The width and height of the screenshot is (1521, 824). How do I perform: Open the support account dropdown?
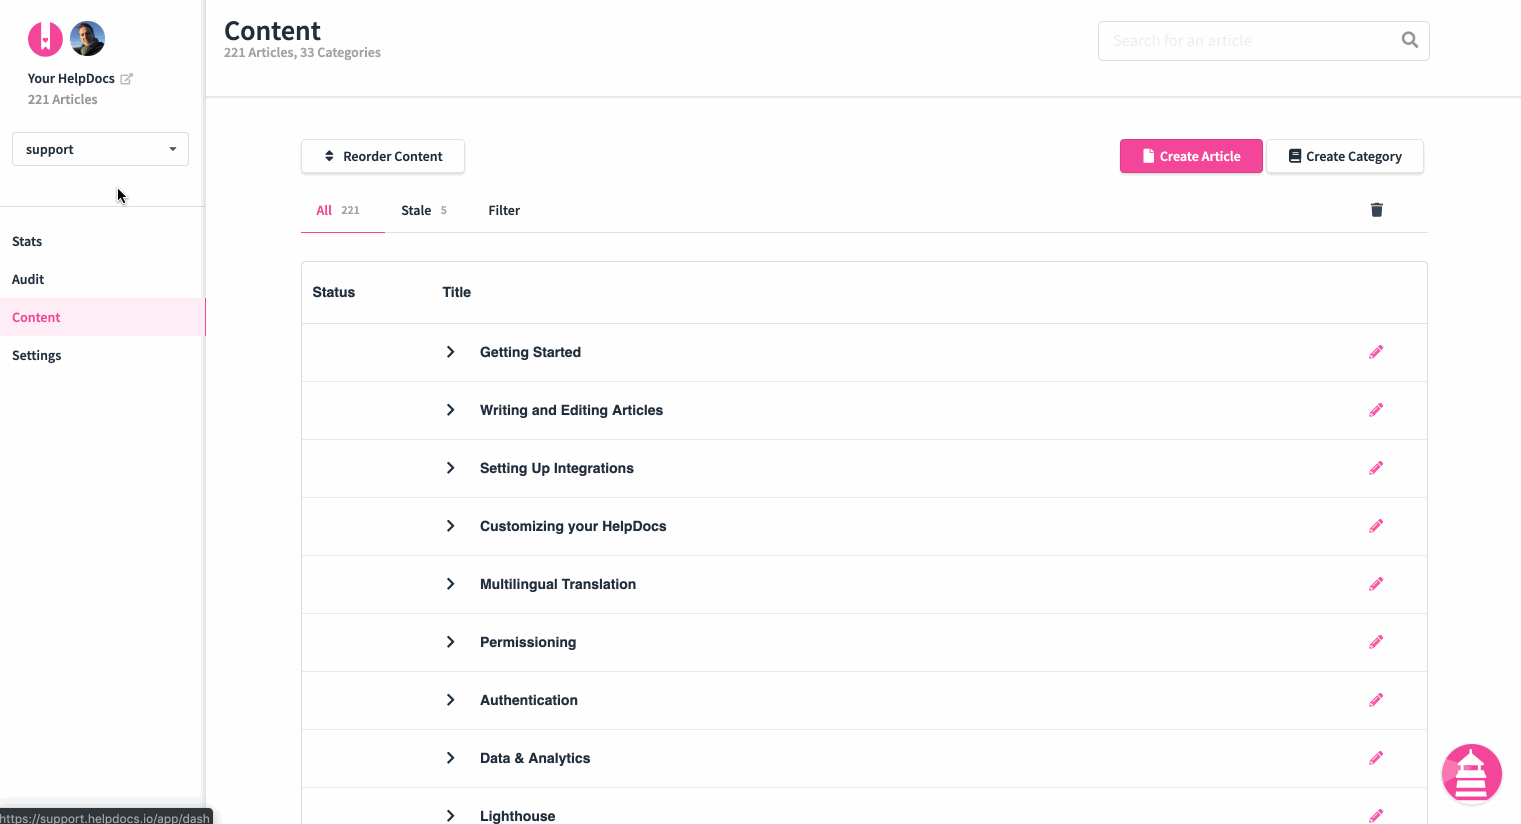pos(100,149)
